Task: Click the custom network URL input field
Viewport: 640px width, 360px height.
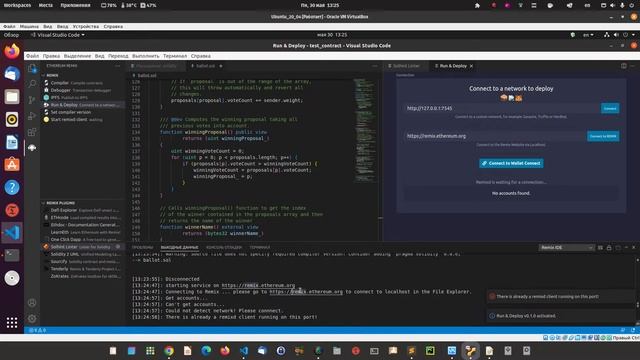Action: [x=502, y=108]
